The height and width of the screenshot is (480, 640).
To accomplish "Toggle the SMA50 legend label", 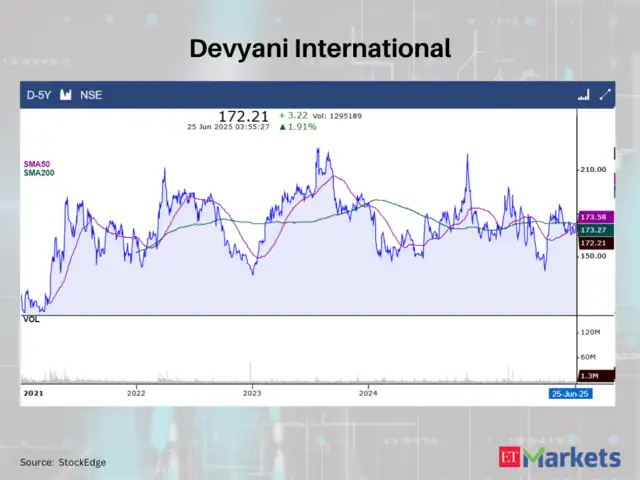I will [x=37, y=164].
